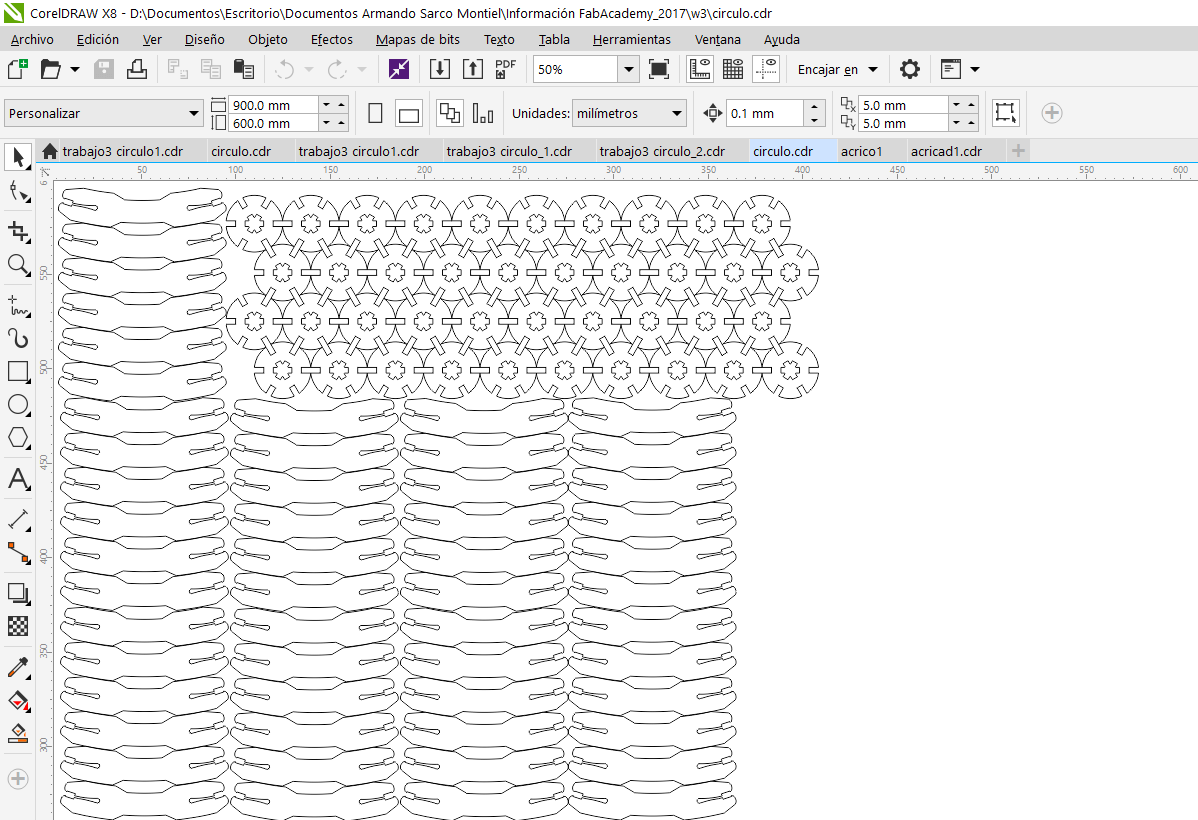Pick the Transparency checkerboard tool
The height and width of the screenshot is (820, 1198).
tap(18, 627)
